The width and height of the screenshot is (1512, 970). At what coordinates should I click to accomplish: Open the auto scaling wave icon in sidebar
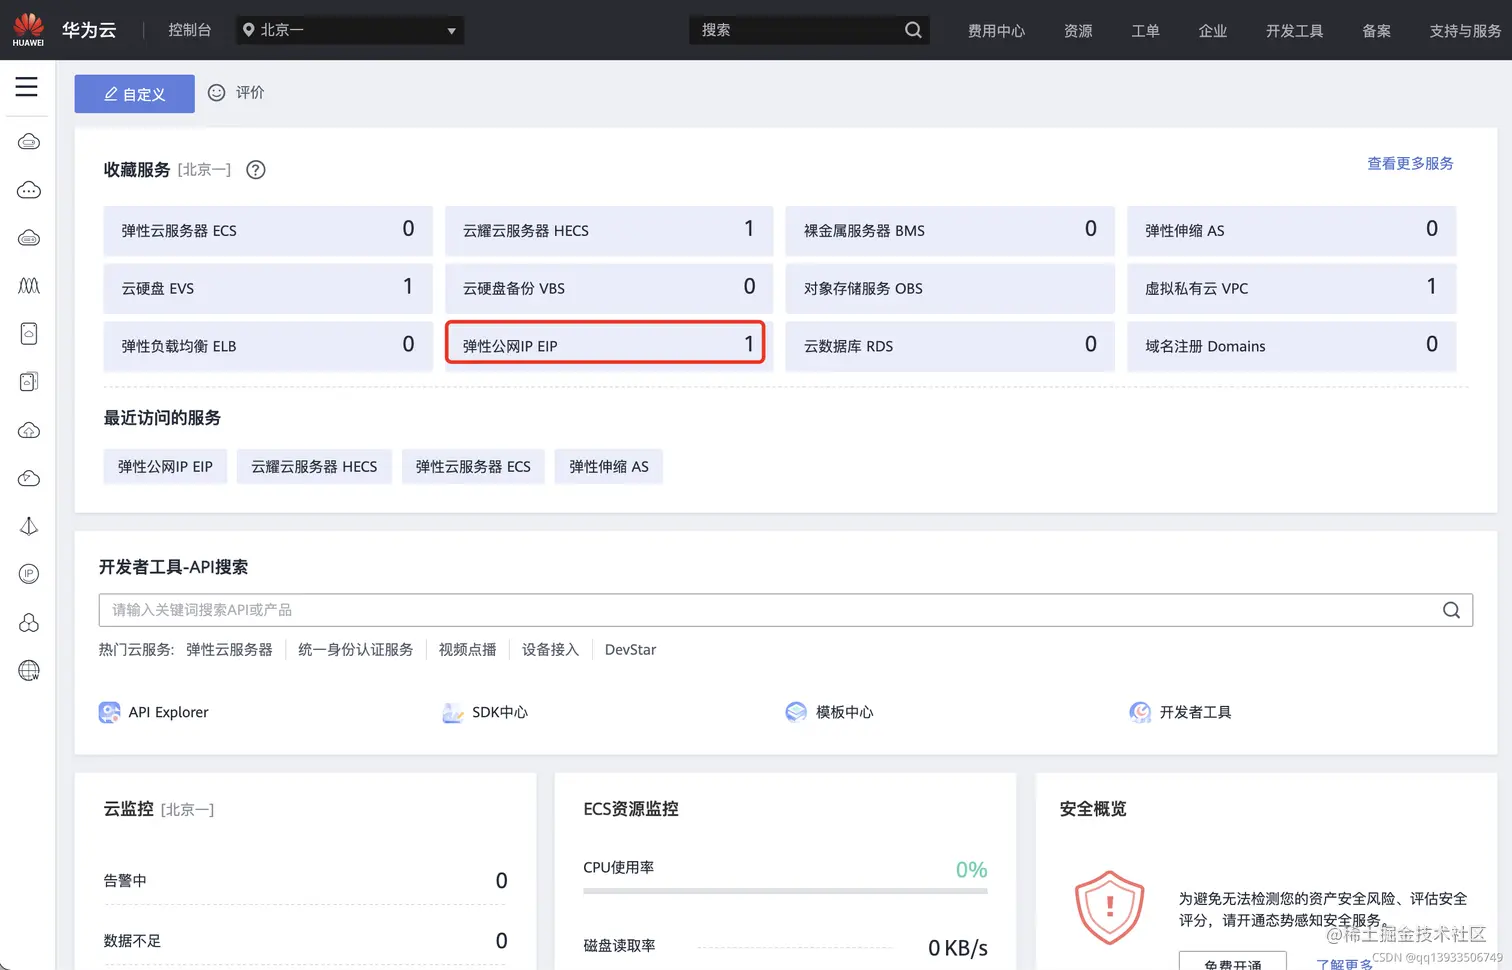29,286
